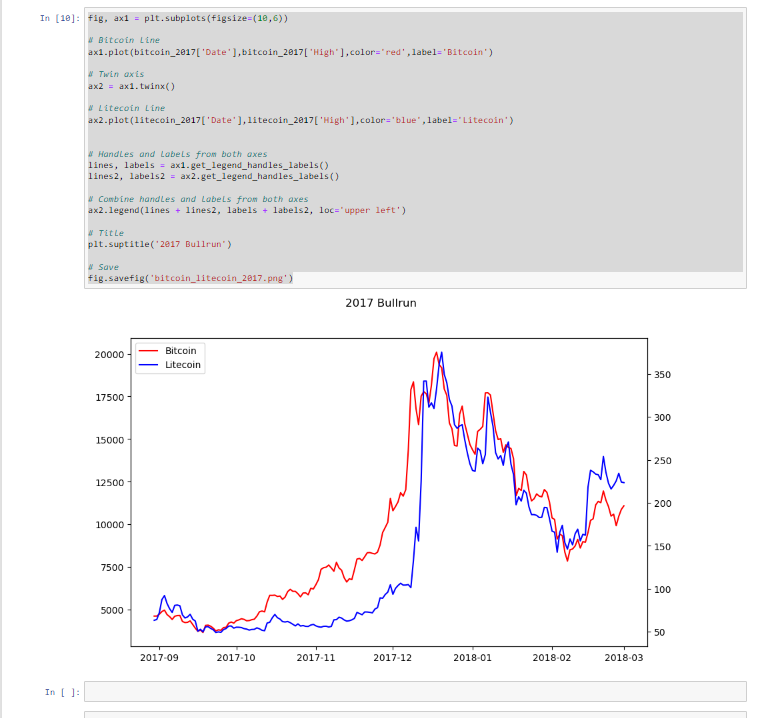Click the 250 right axis label
762x718 pixels.
click(x=662, y=460)
